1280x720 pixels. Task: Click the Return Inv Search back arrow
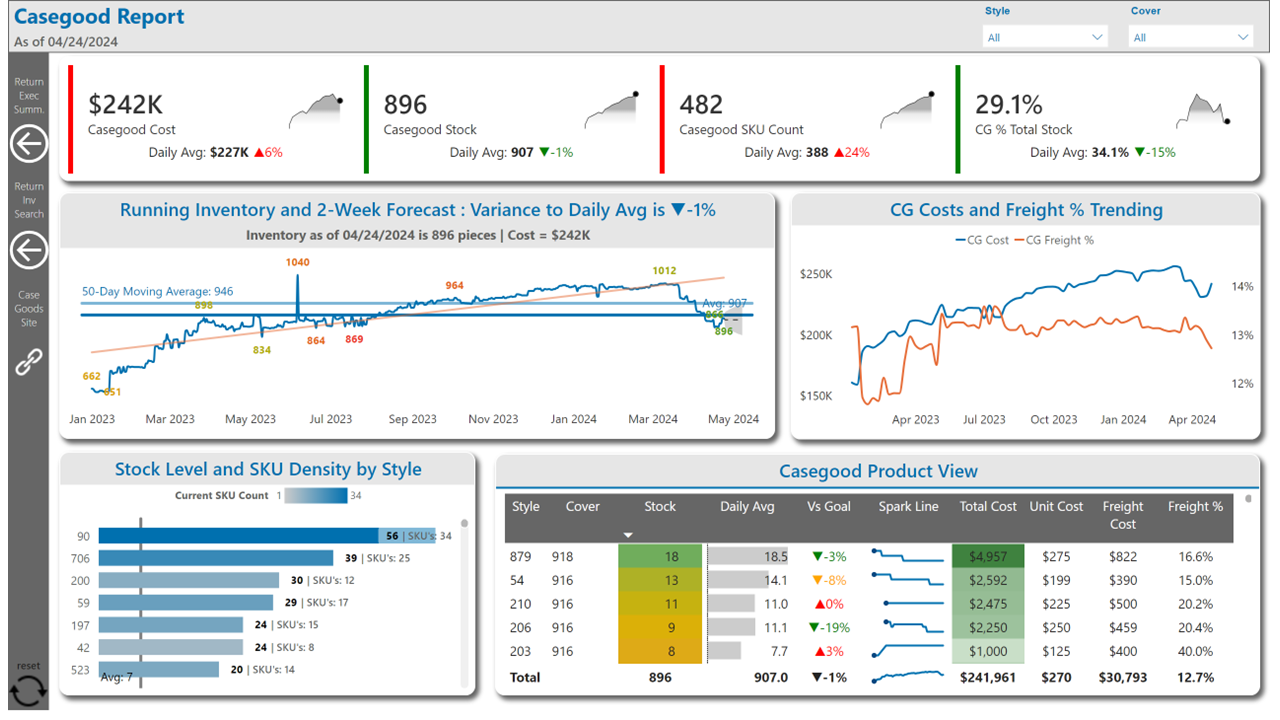tap(28, 251)
